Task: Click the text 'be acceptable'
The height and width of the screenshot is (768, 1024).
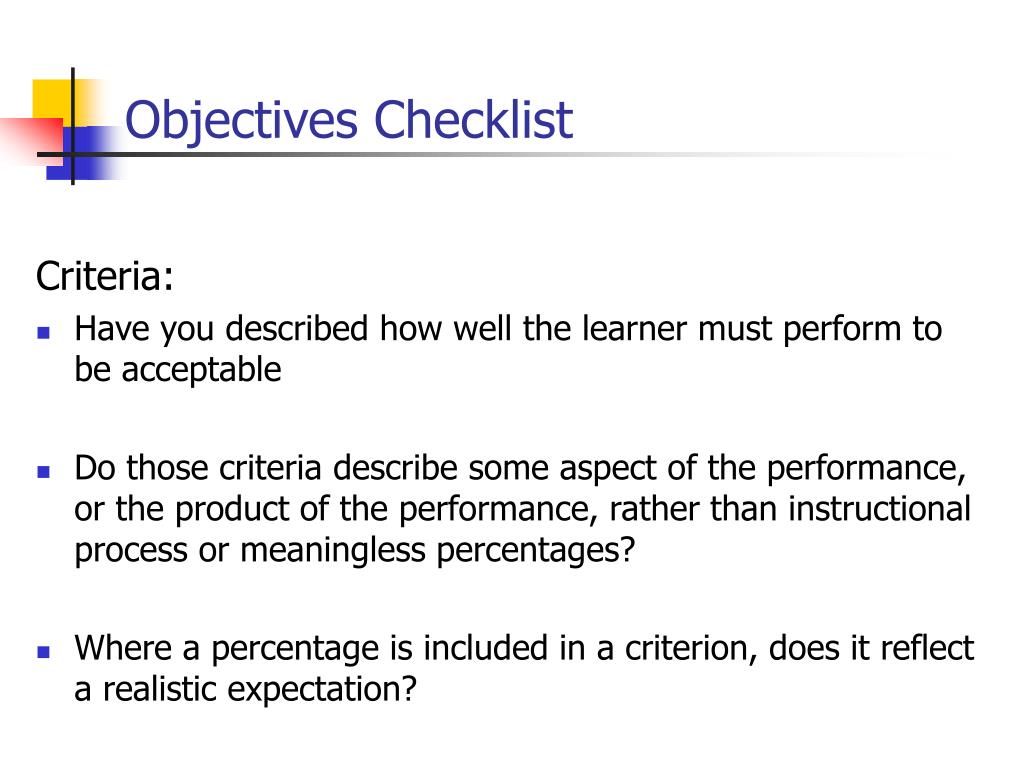Action: click(178, 370)
